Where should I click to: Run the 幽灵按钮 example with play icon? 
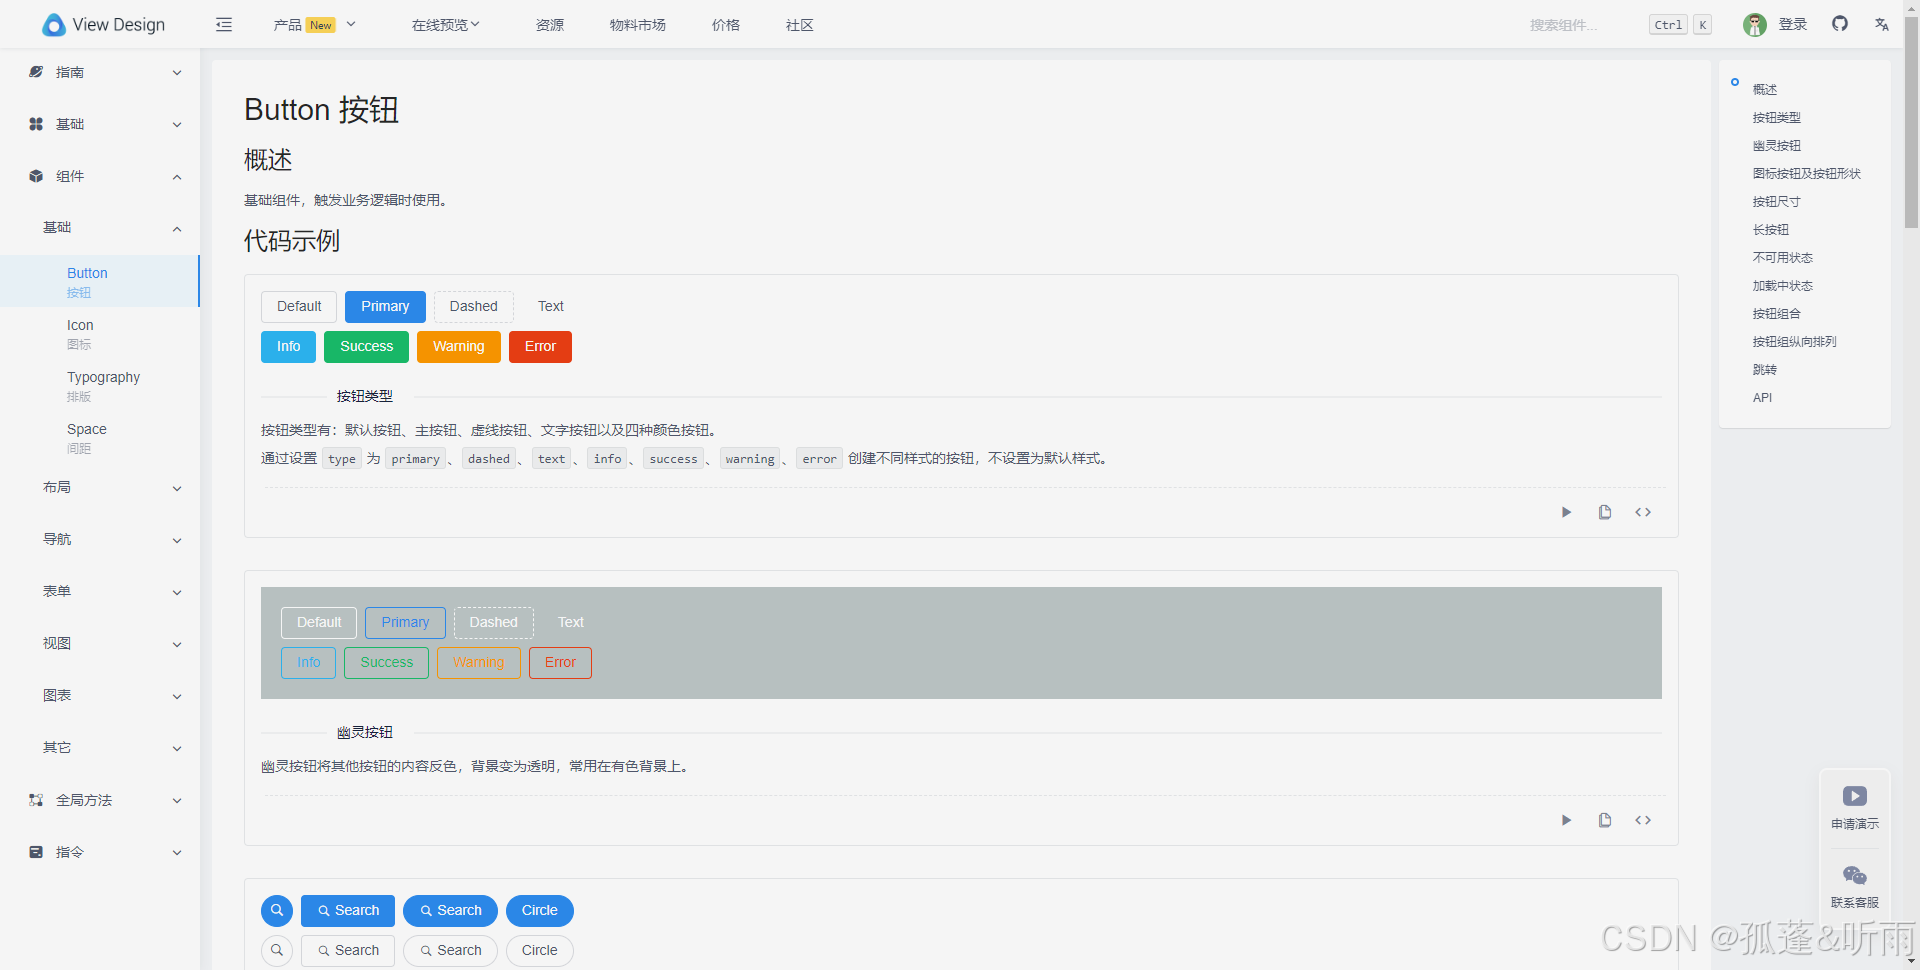click(x=1567, y=820)
